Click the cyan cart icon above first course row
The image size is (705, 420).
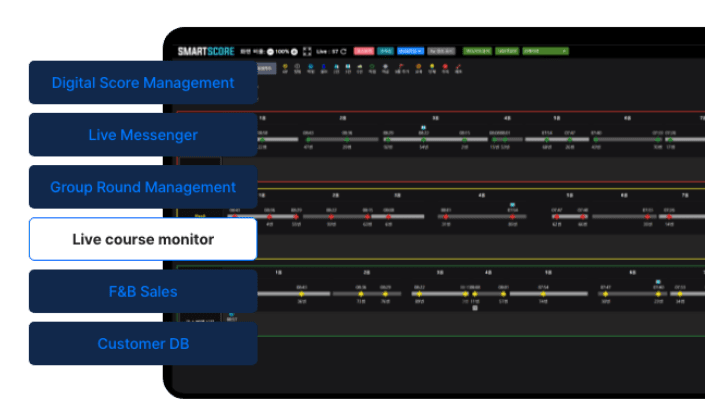(x=423, y=127)
